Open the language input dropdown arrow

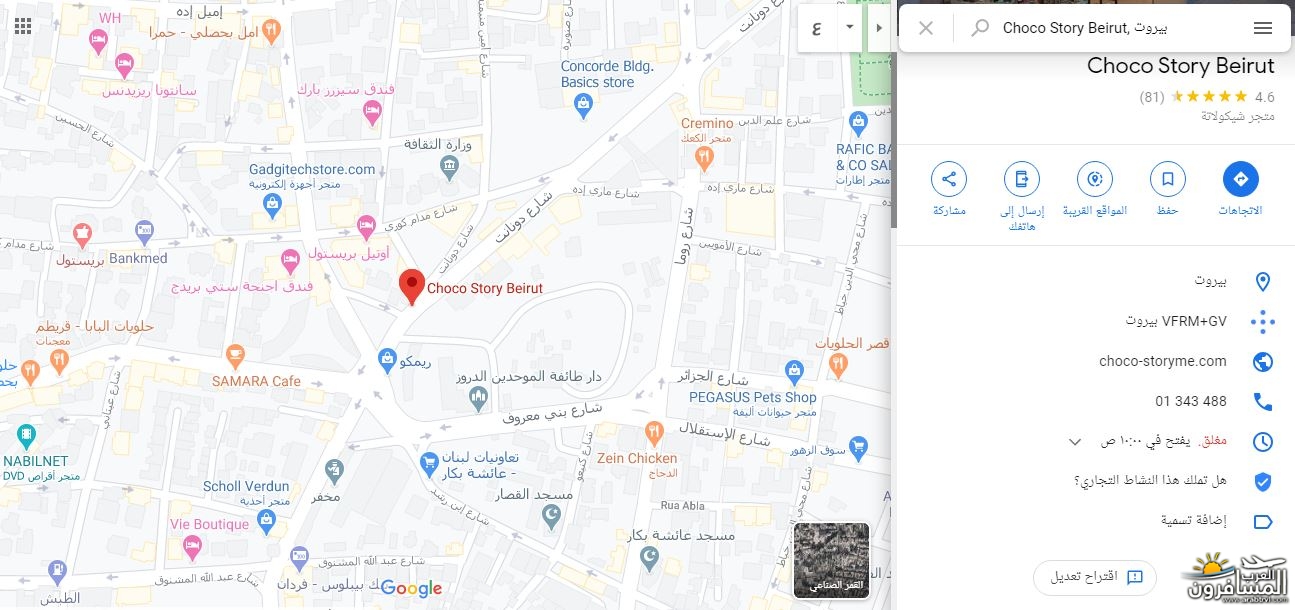coord(850,27)
